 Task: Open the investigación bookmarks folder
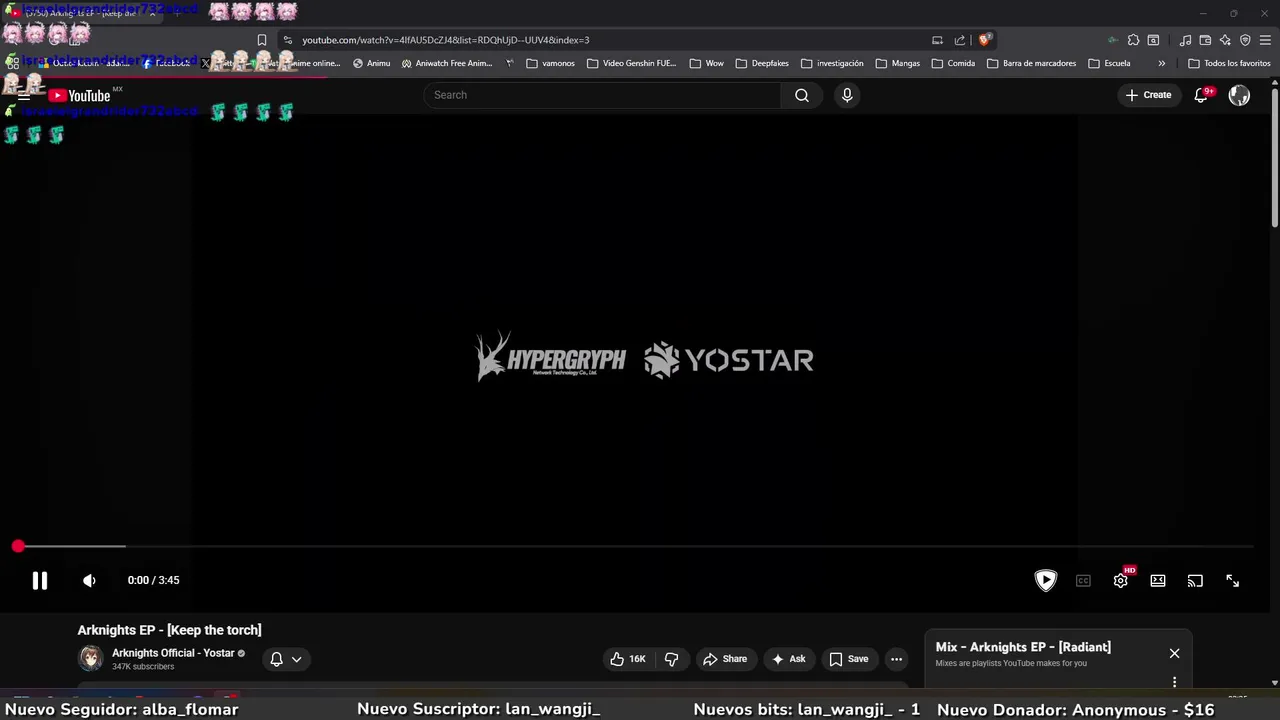click(832, 63)
